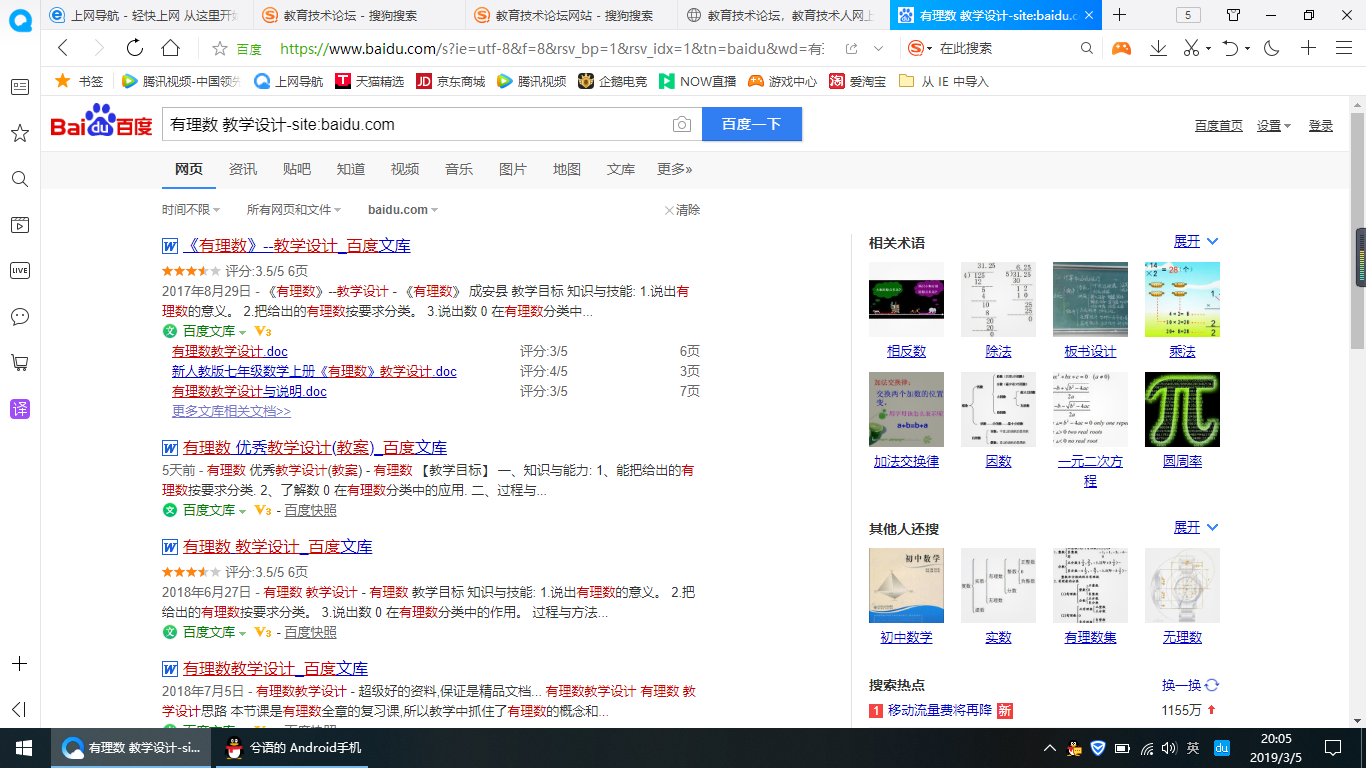Open the search icon in left sidebar
1366x768 pixels.
pos(20,179)
